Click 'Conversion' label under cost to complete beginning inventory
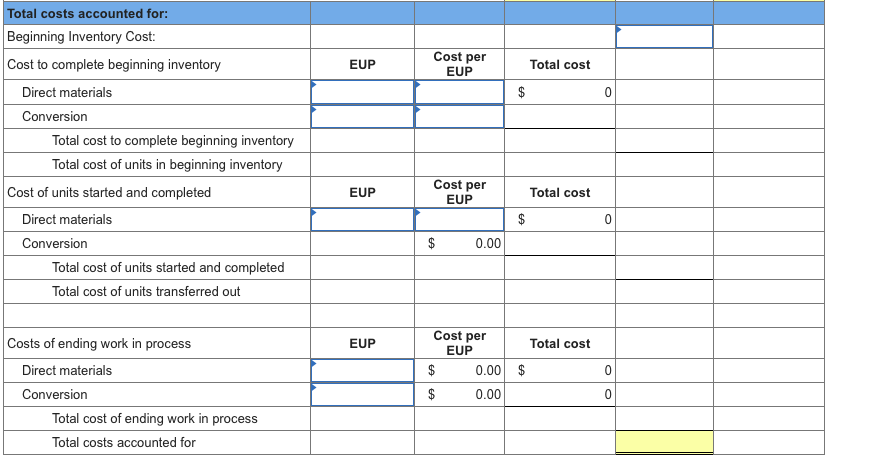The height and width of the screenshot is (460, 896). [x=55, y=117]
